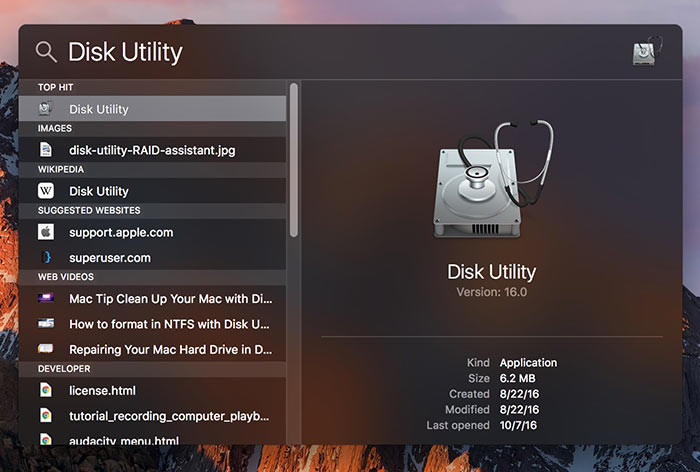Click the Size value 6.2 MB

click(517, 378)
